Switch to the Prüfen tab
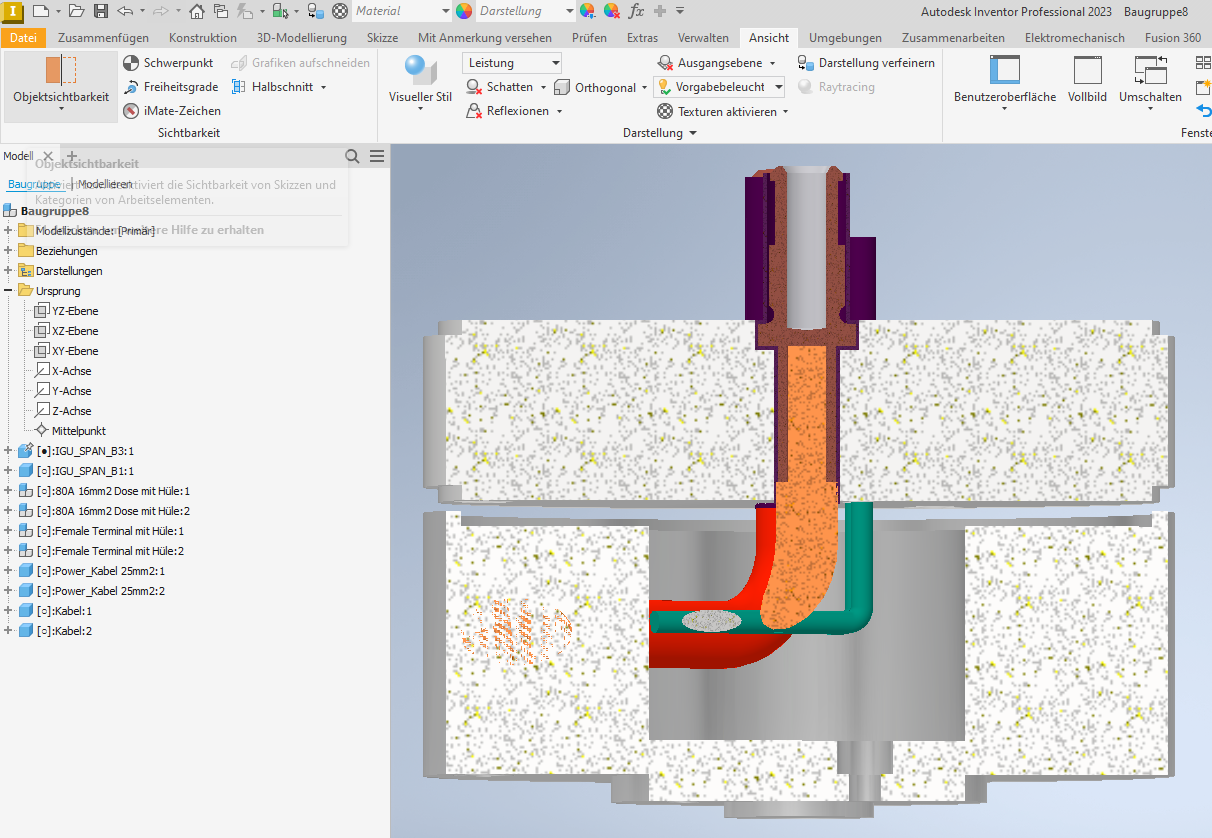Viewport: 1212px width, 838px height. pos(589,38)
